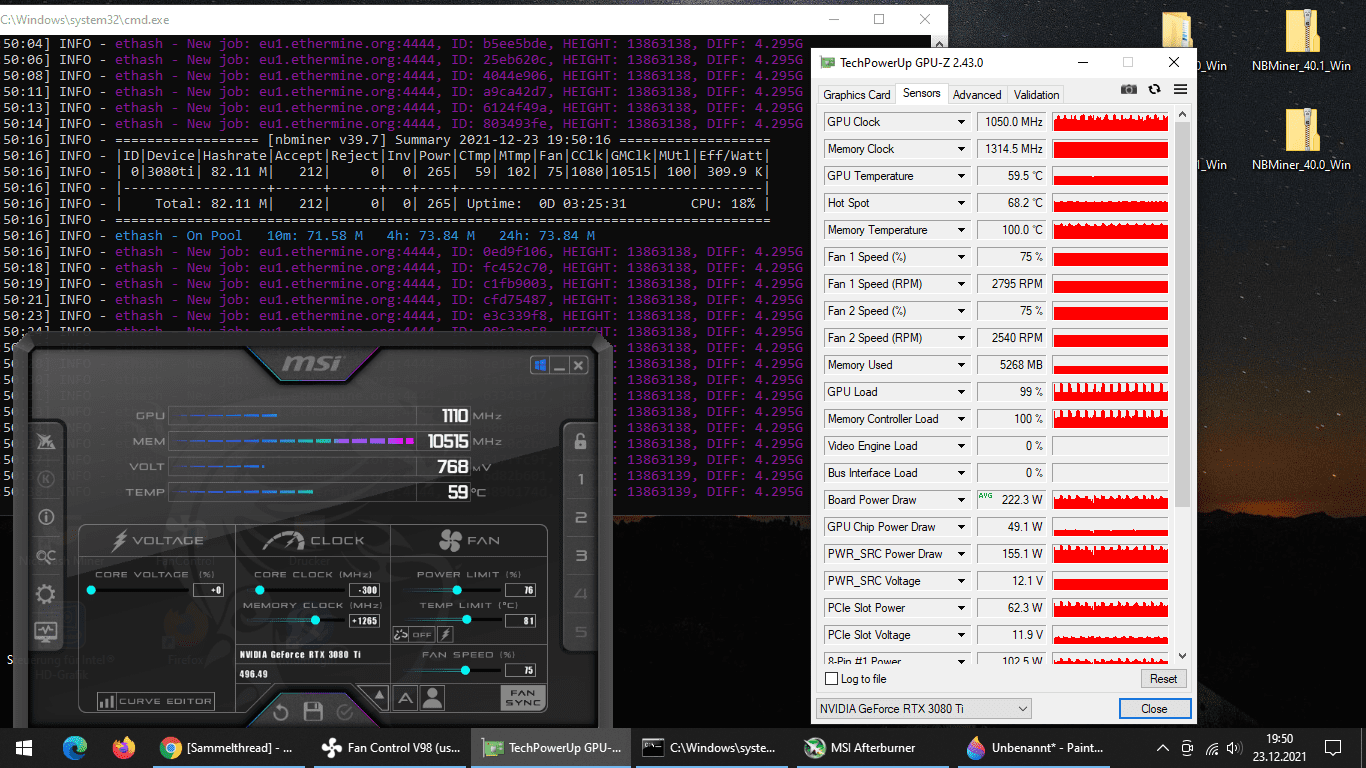This screenshot has height=768, width=1366.
Task: Open the Afterburner information icon
Action: [x=46, y=517]
